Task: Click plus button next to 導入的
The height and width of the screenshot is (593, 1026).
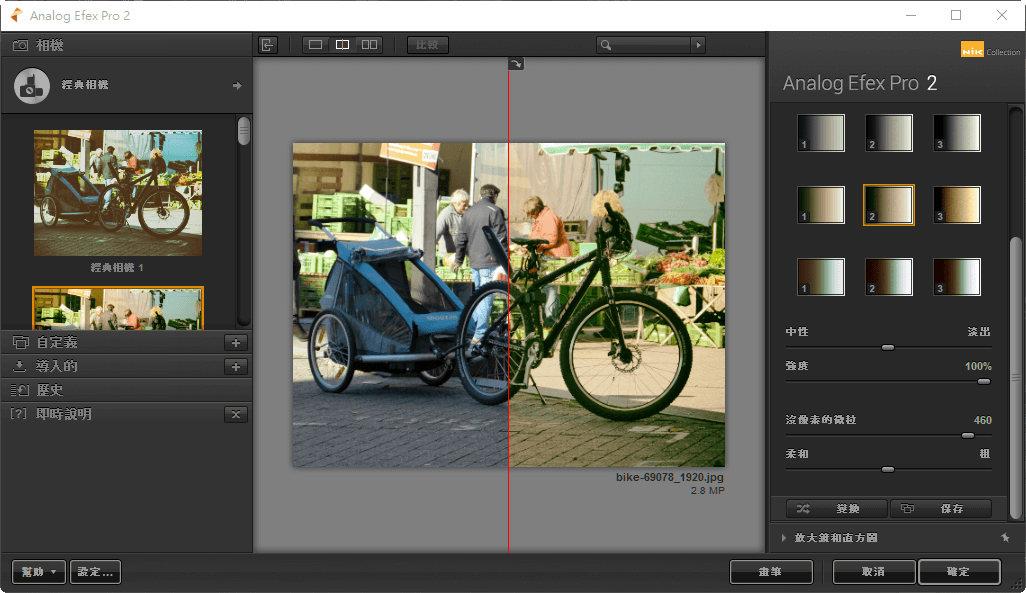Action: point(236,367)
